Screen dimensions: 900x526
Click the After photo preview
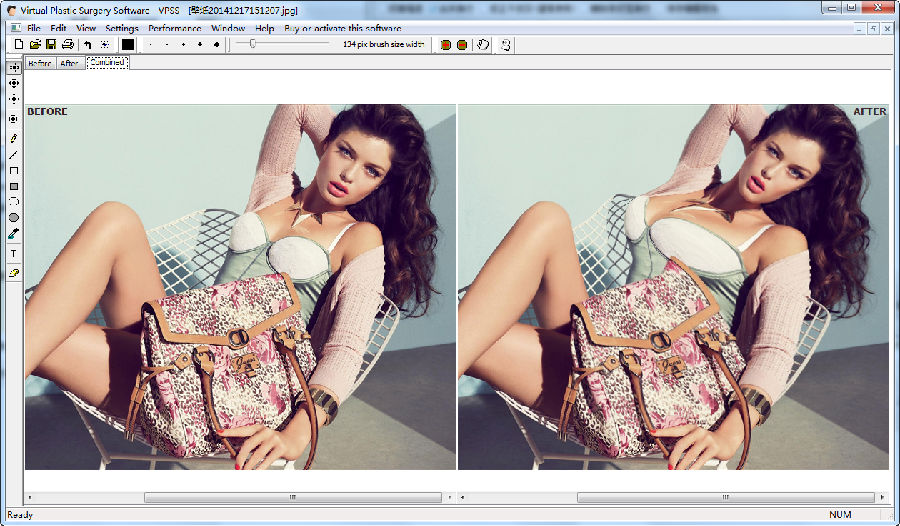click(x=673, y=287)
